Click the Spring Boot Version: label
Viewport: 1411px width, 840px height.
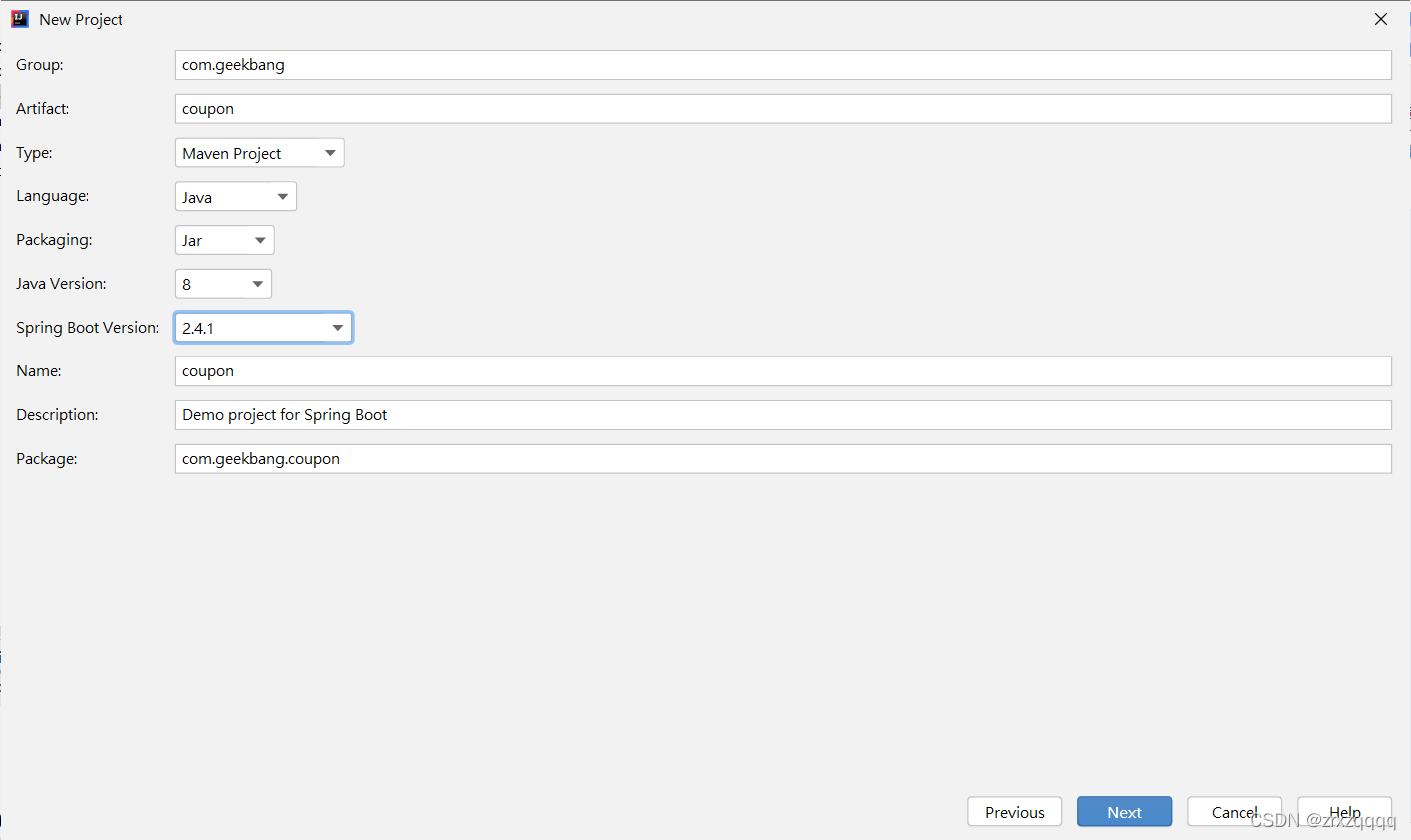87,328
